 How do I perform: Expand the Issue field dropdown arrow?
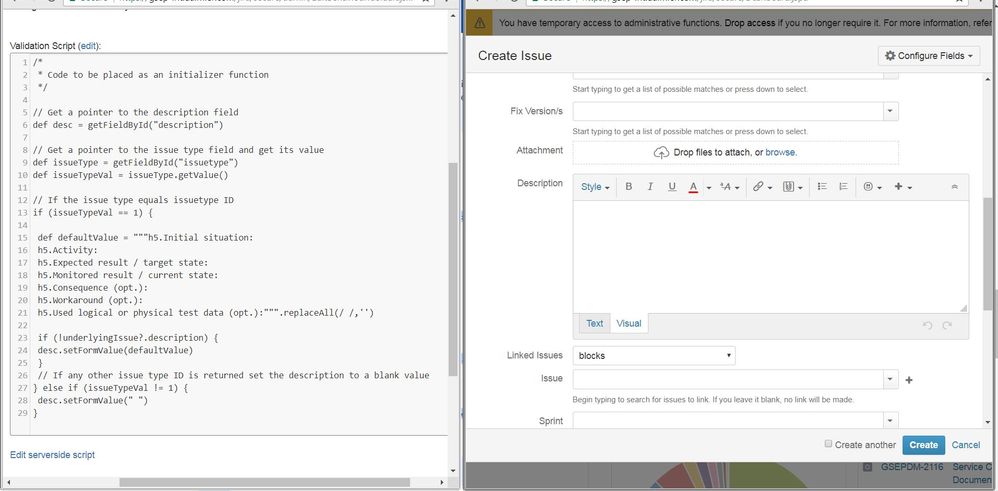(890, 379)
